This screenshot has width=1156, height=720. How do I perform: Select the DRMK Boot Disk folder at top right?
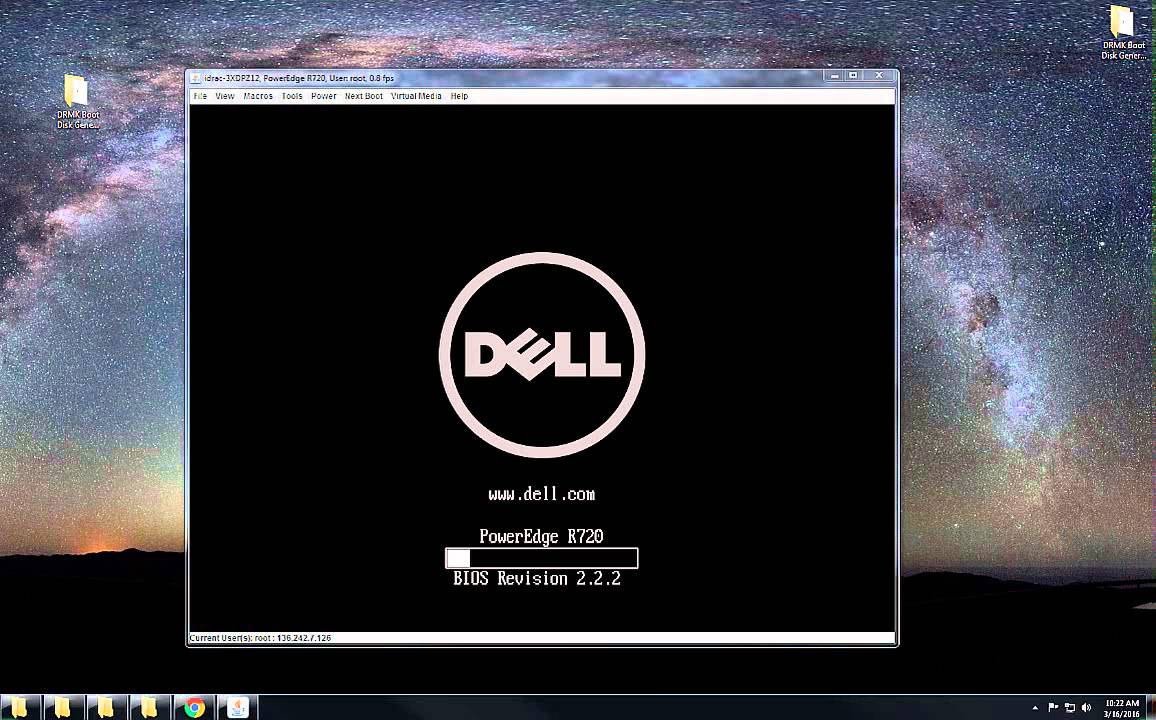click(x=1123, y=32)
